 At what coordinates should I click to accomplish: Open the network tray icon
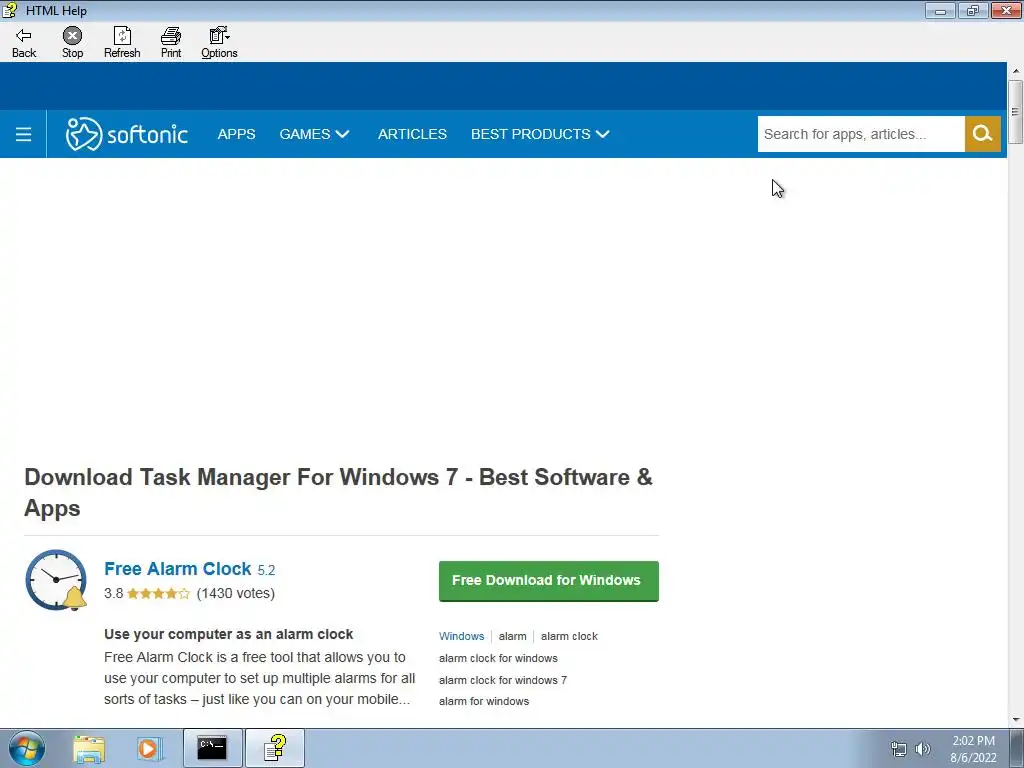pyautogui.click(x=899, y=749)
